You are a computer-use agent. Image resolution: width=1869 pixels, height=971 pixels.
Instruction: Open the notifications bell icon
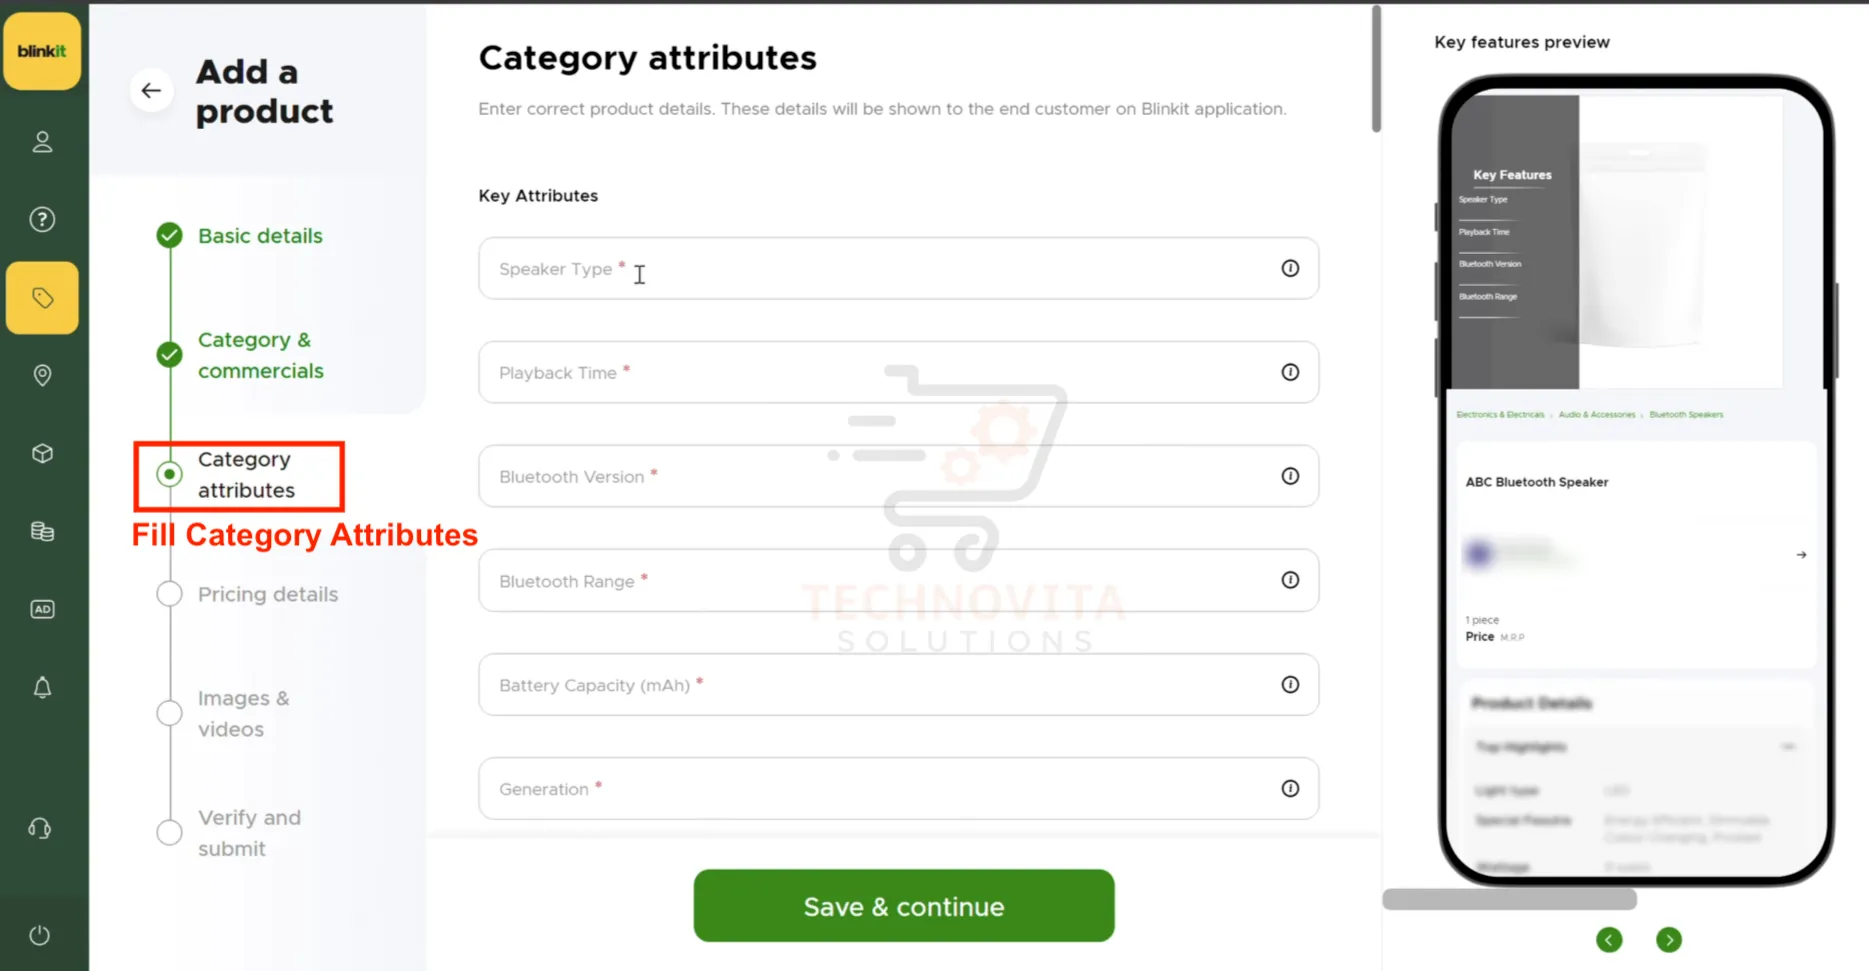click(42, 687)
